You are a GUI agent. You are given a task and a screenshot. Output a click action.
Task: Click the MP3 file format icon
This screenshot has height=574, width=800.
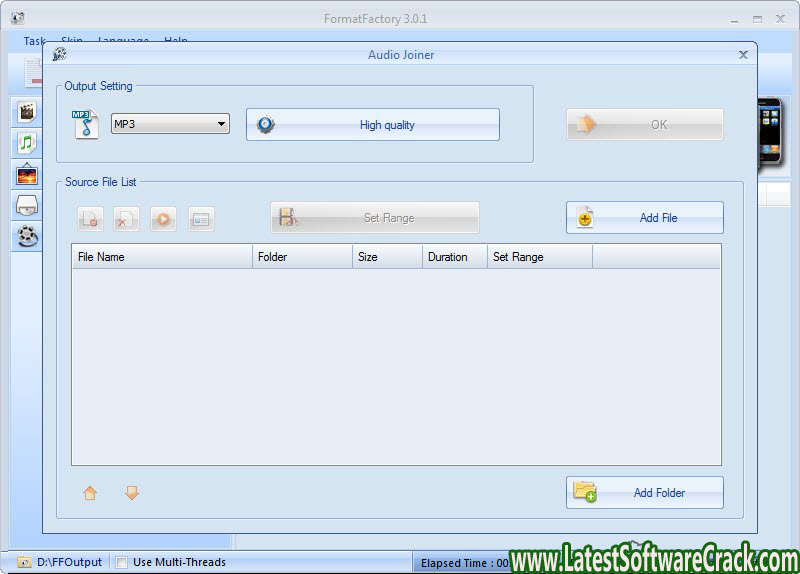click(x=85, y=124)
